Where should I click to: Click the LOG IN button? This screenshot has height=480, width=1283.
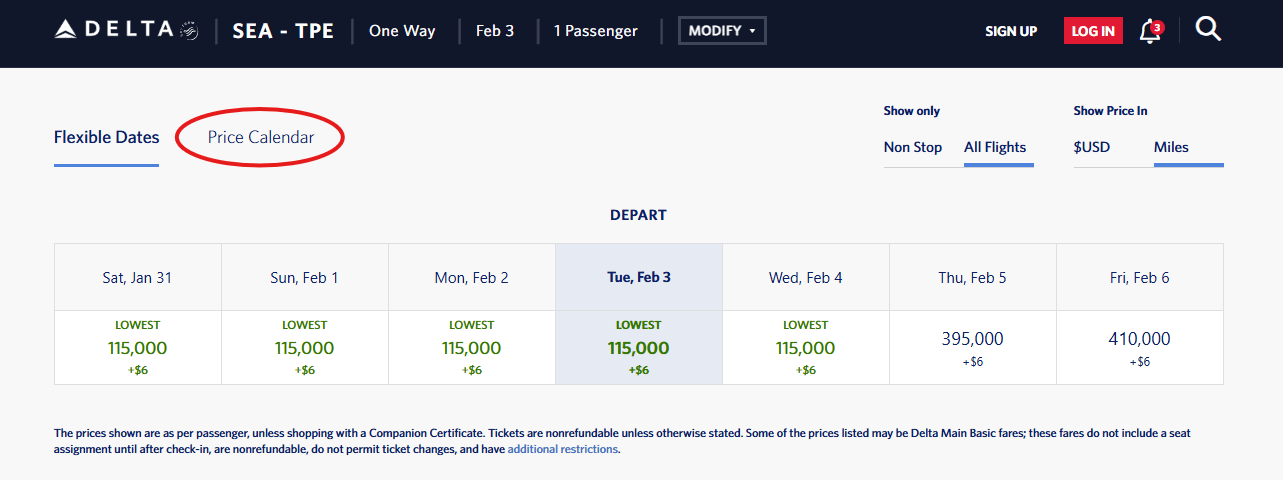click(x=1093, y=31)
